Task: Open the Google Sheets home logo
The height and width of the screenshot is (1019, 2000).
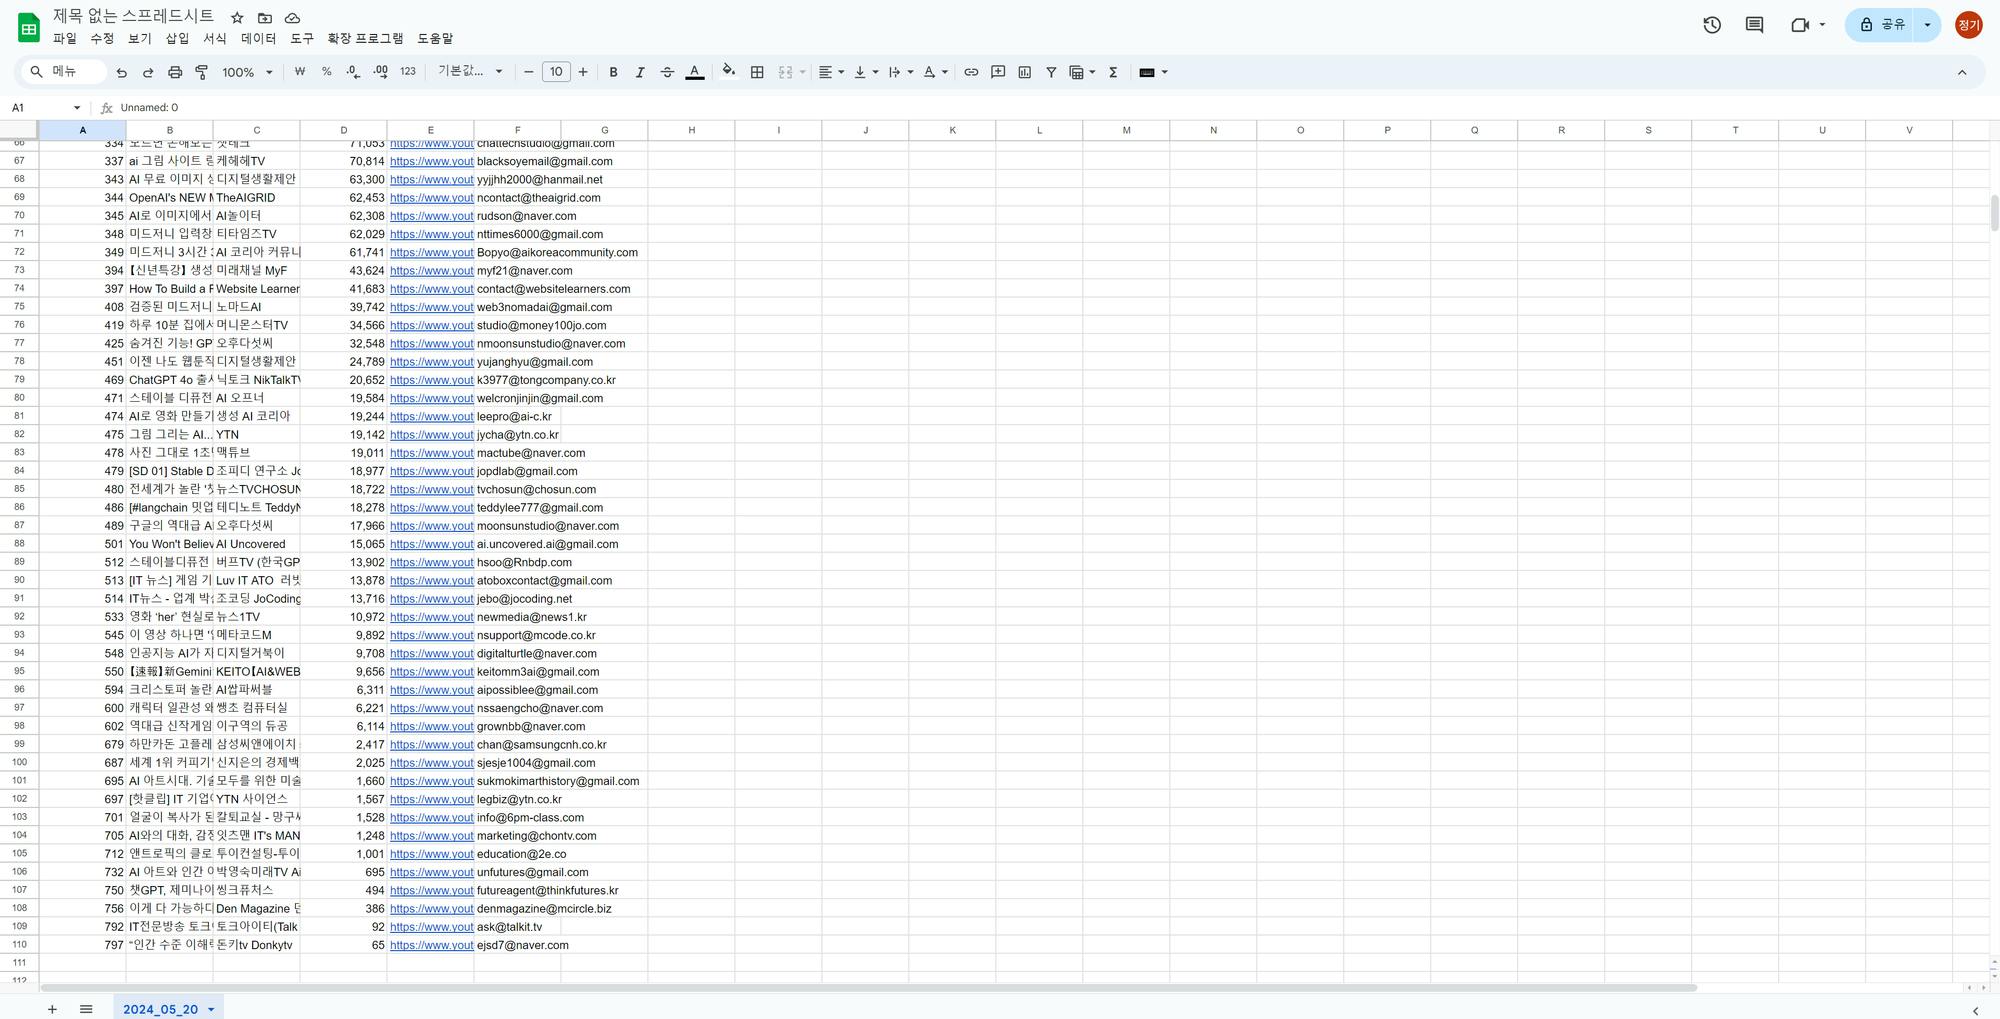Action: [29, 28]
